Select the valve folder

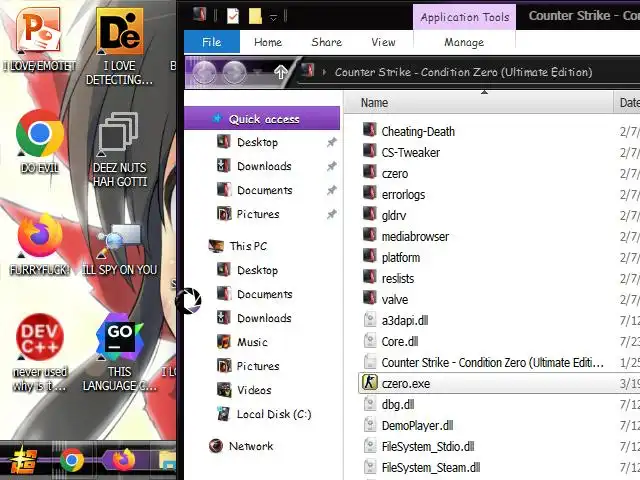pos(395,300)
